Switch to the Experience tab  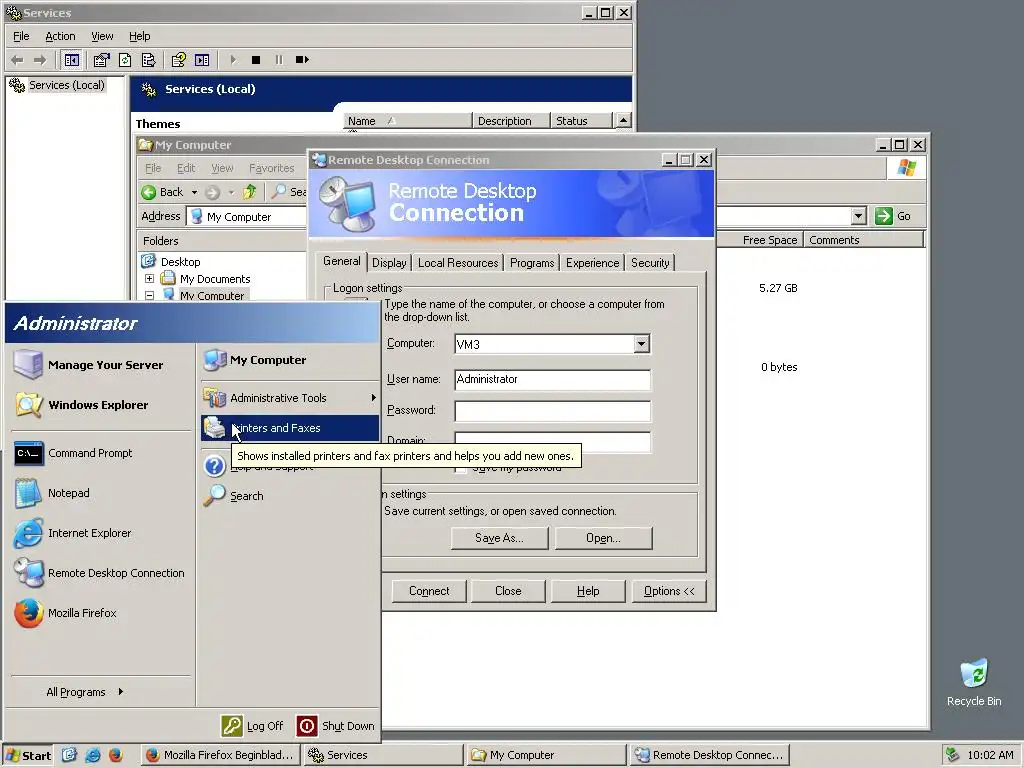coord(592,263)
